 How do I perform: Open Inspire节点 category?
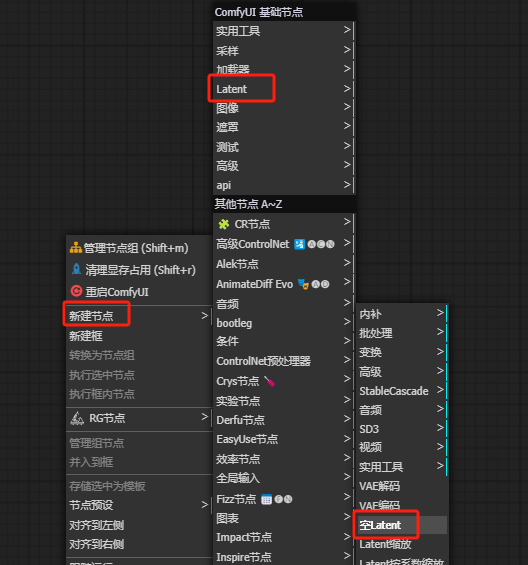(x=284, y=557)
